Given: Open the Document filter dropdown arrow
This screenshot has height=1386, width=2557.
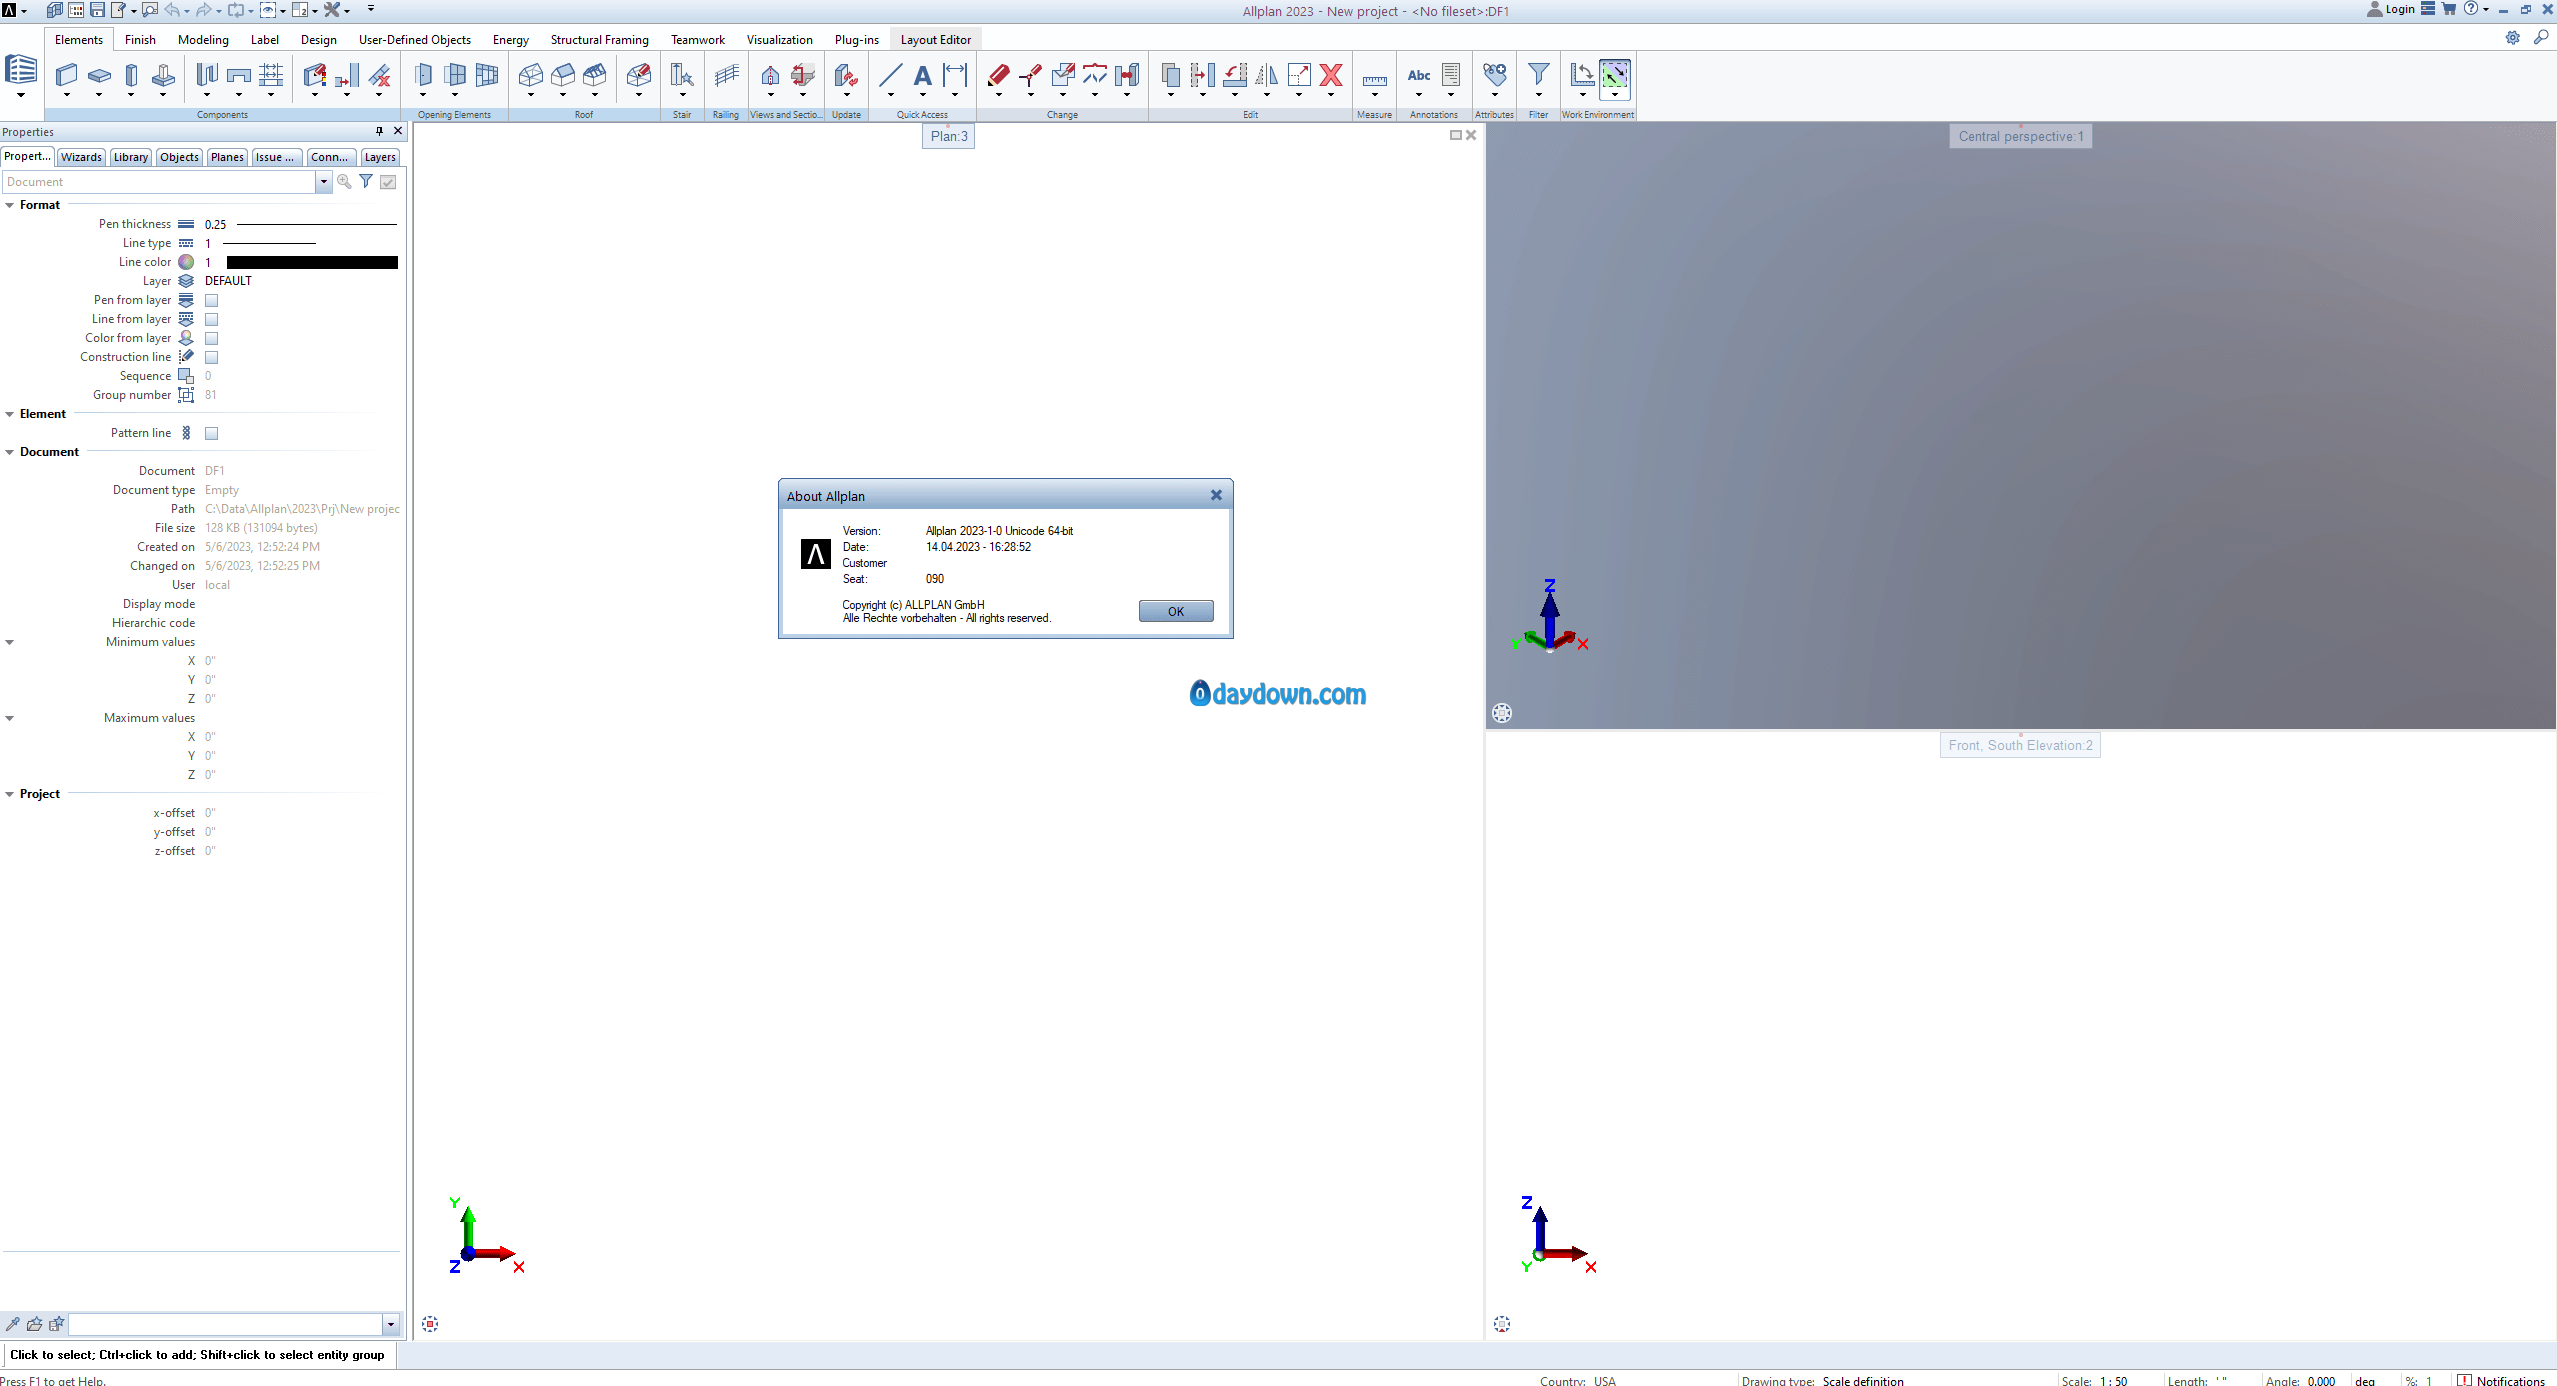Looking at the screenshot, I should 323,182.
